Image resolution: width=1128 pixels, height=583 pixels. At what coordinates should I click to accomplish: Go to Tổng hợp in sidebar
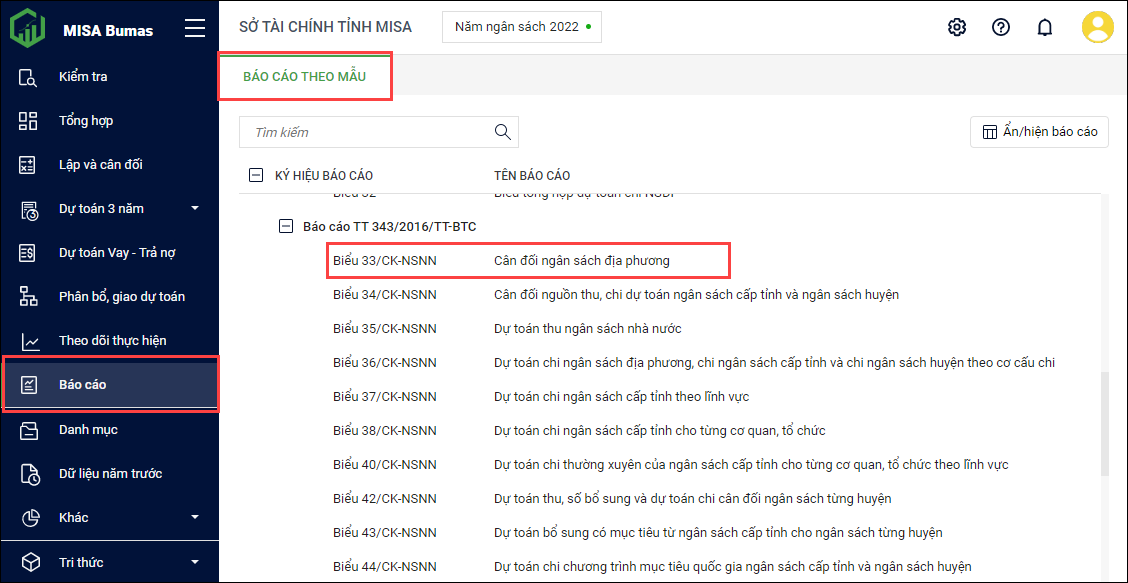pyautogui.click(x=85, y=121)
